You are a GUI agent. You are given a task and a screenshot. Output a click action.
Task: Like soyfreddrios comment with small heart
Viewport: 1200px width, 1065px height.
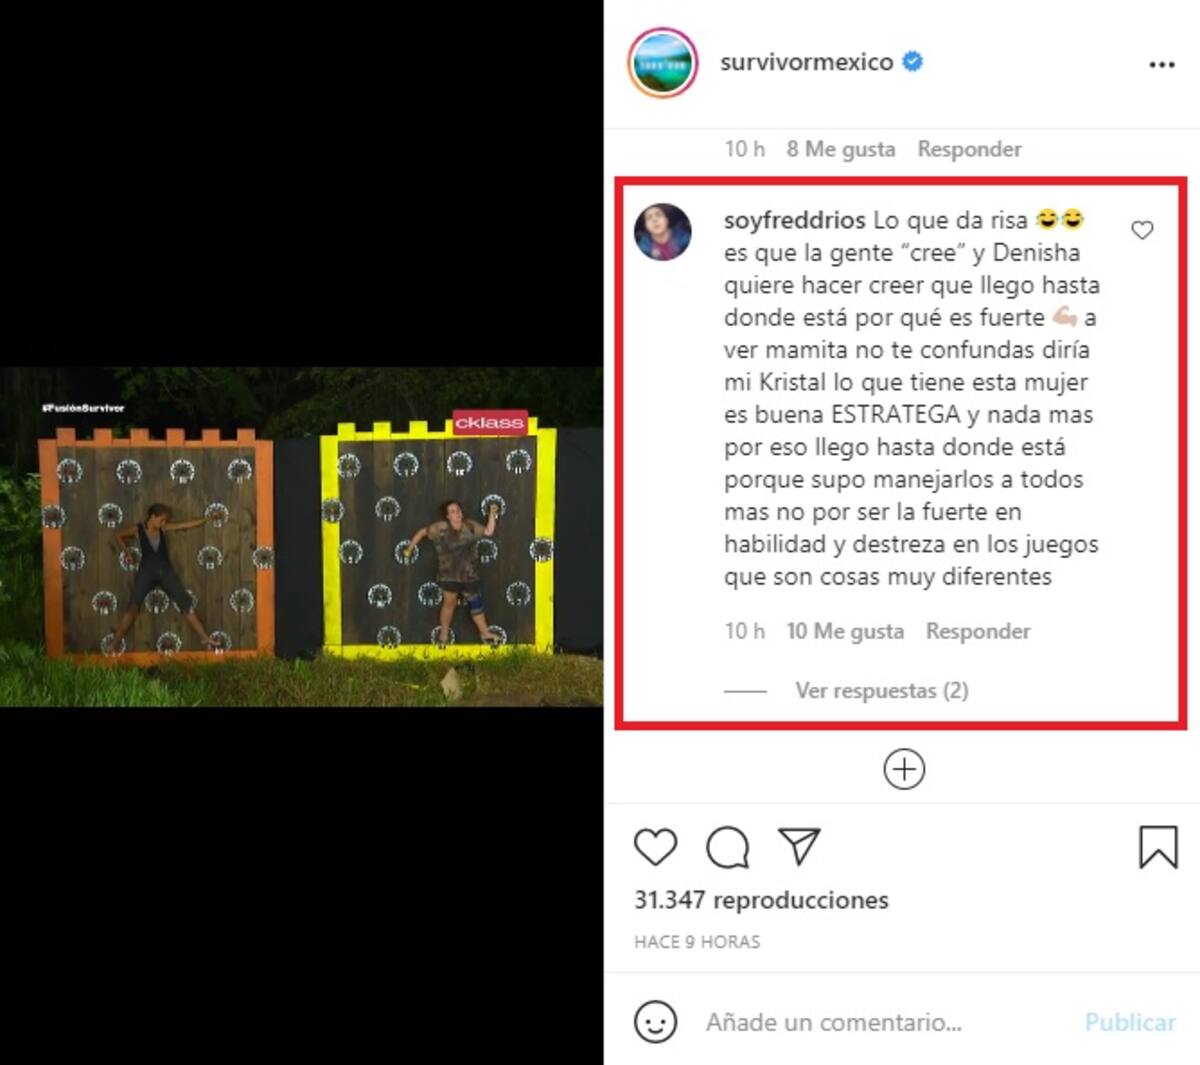(1142, 230)
